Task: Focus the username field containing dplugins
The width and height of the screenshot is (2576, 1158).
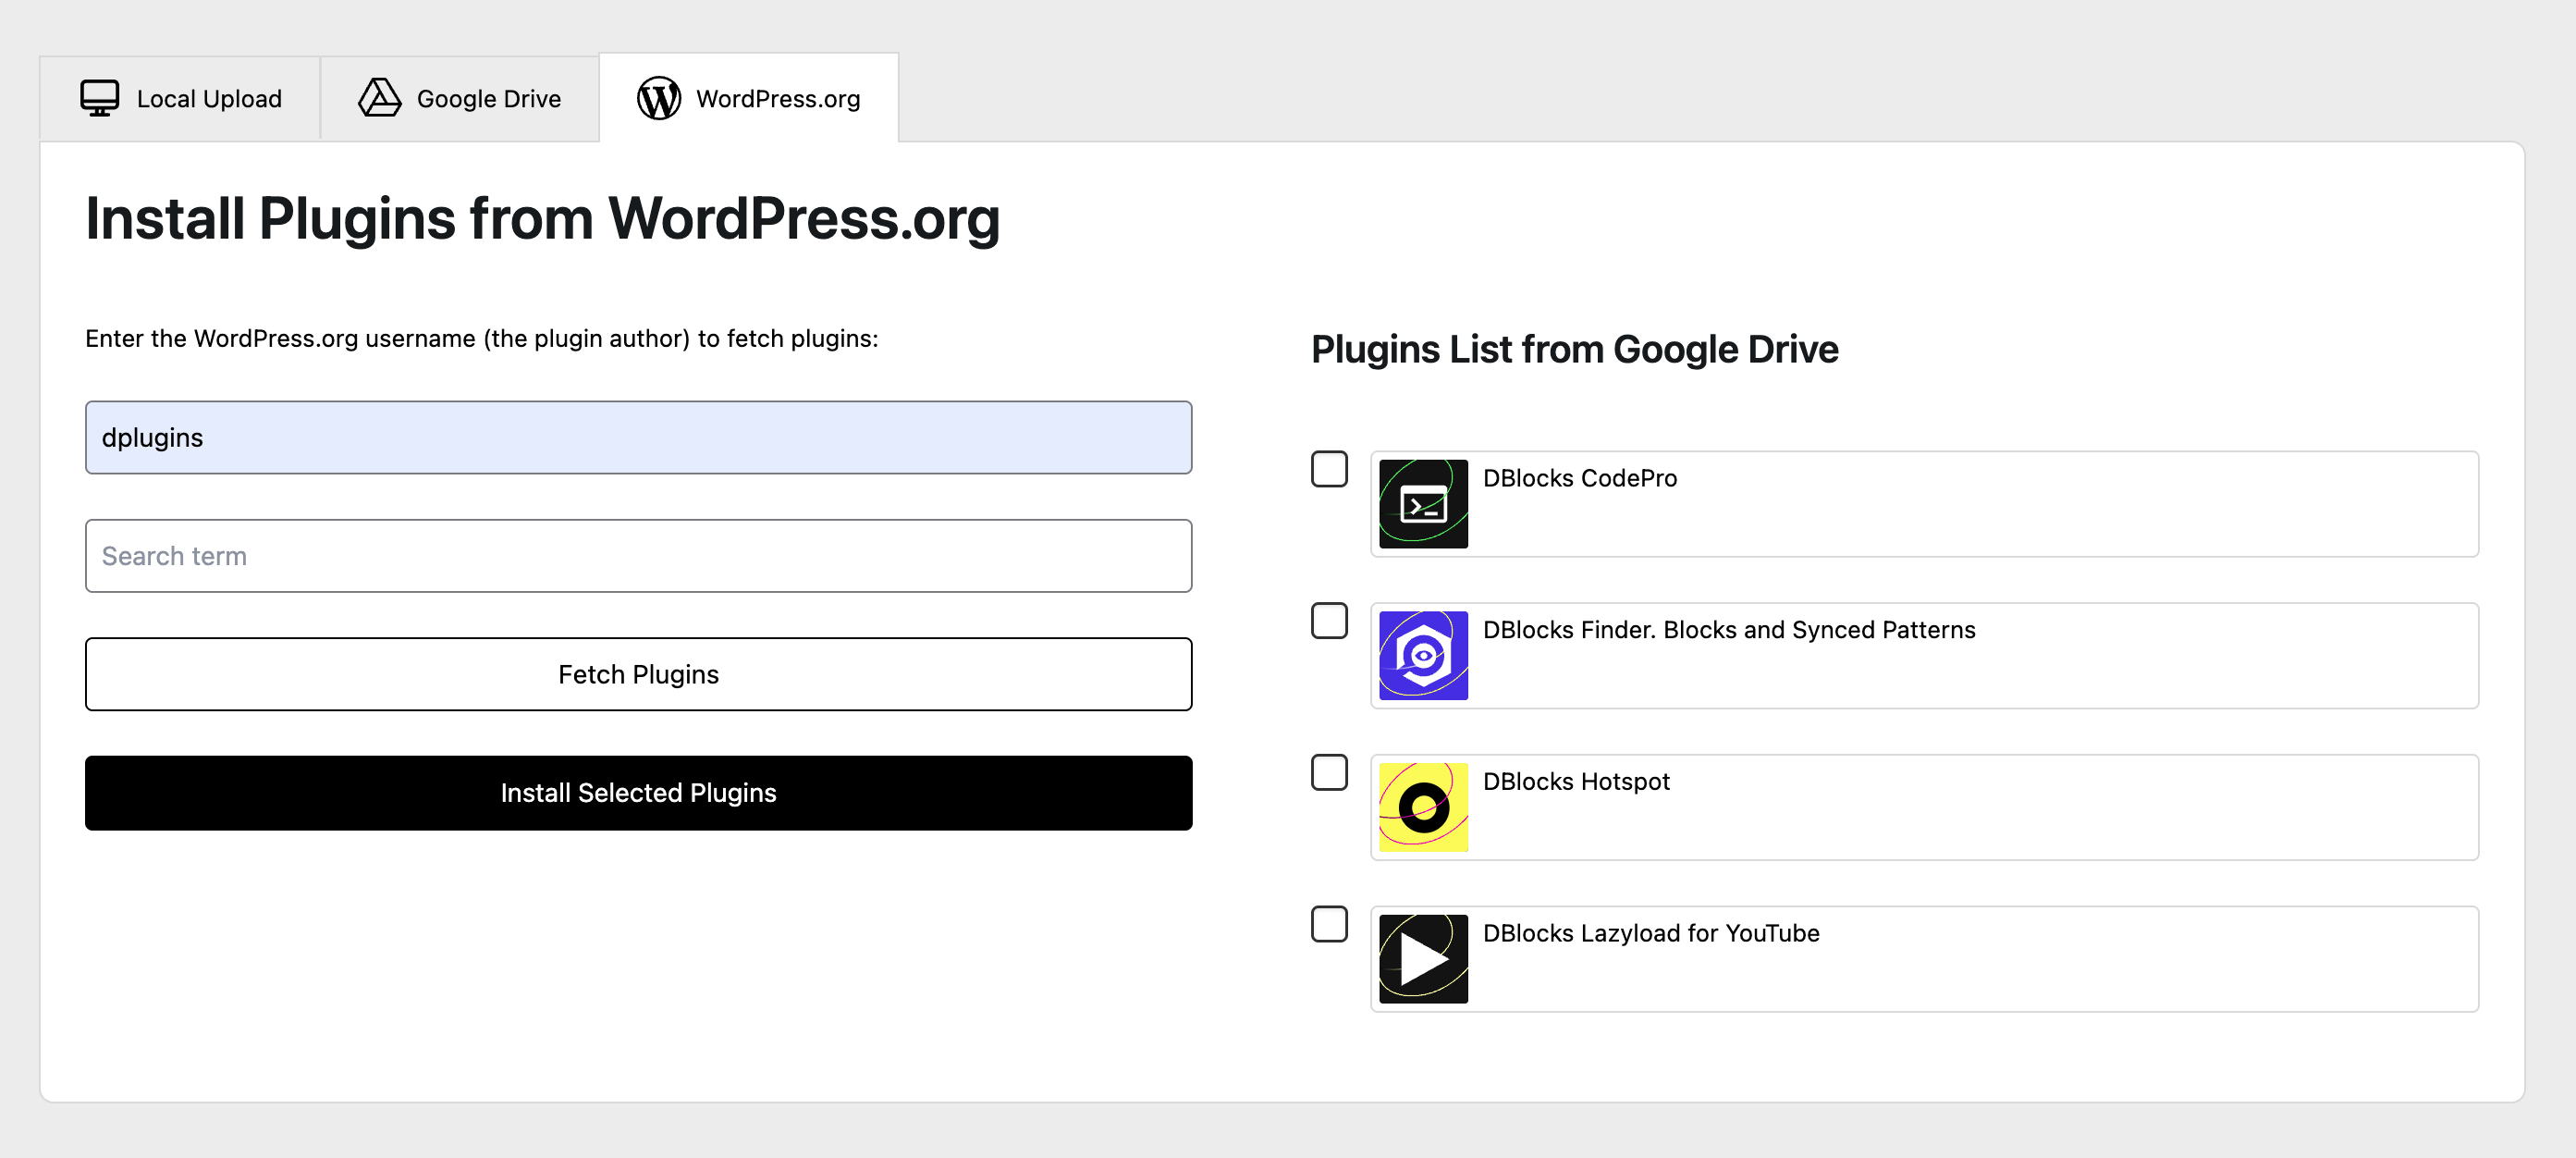Action: tap(639, 438)
